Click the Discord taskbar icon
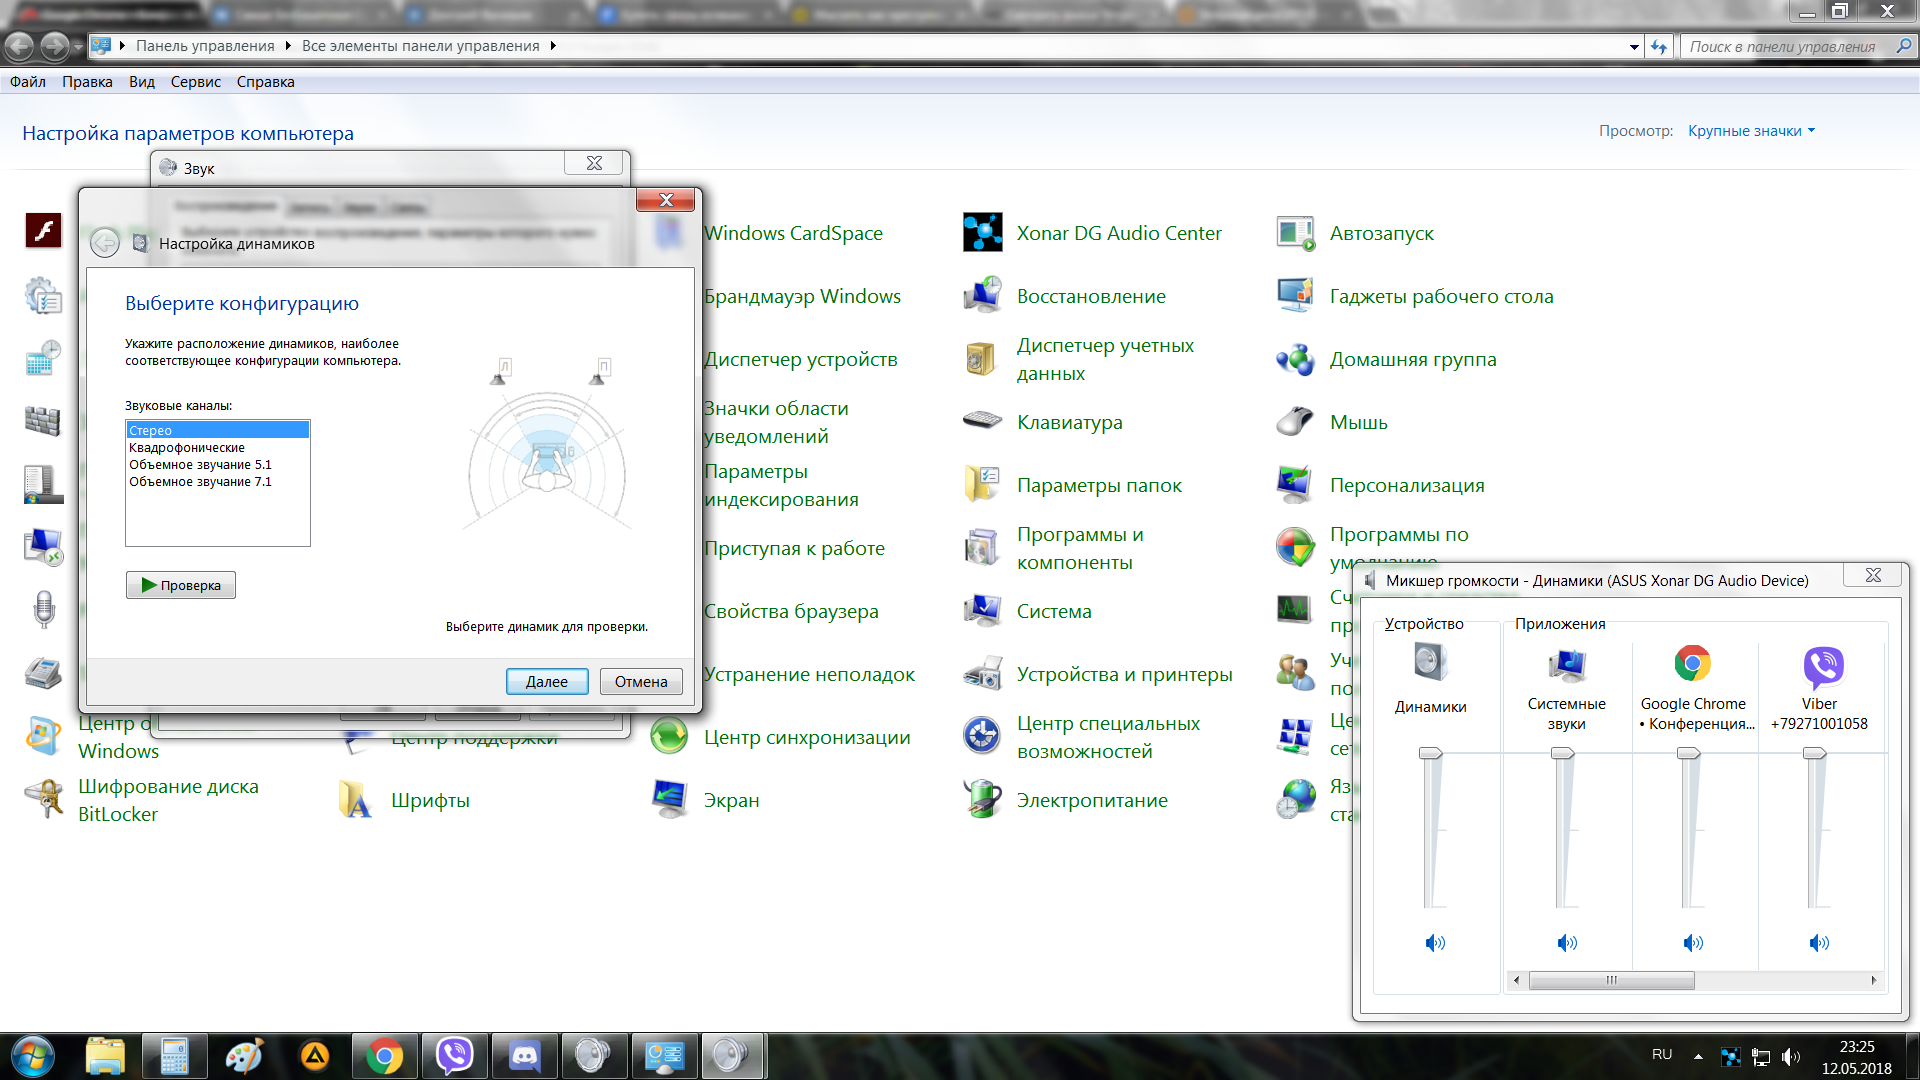The height and width of the screenshot is (1080, 1920). [525, 1056]
